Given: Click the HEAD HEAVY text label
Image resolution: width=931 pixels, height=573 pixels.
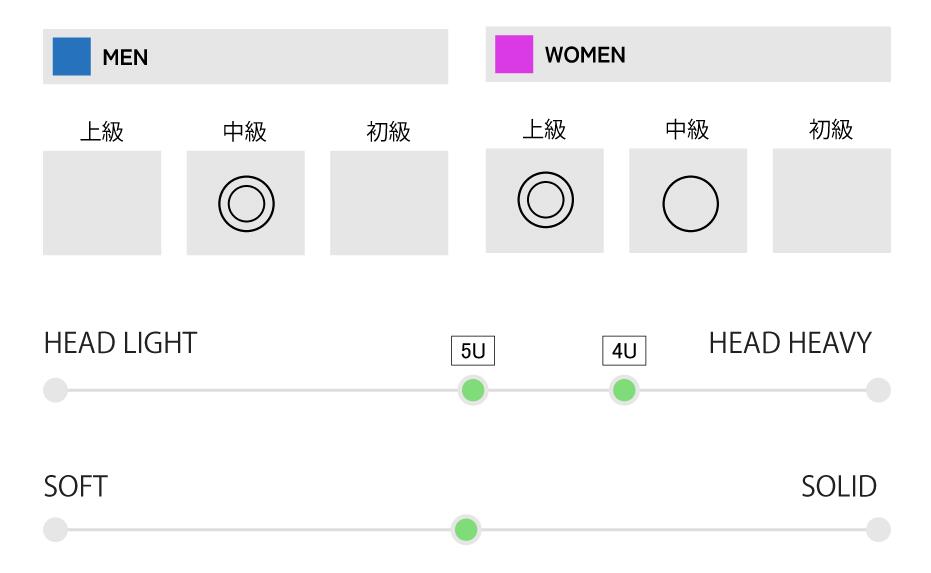Looking at the screenshot, I should (x=790, y=344).
